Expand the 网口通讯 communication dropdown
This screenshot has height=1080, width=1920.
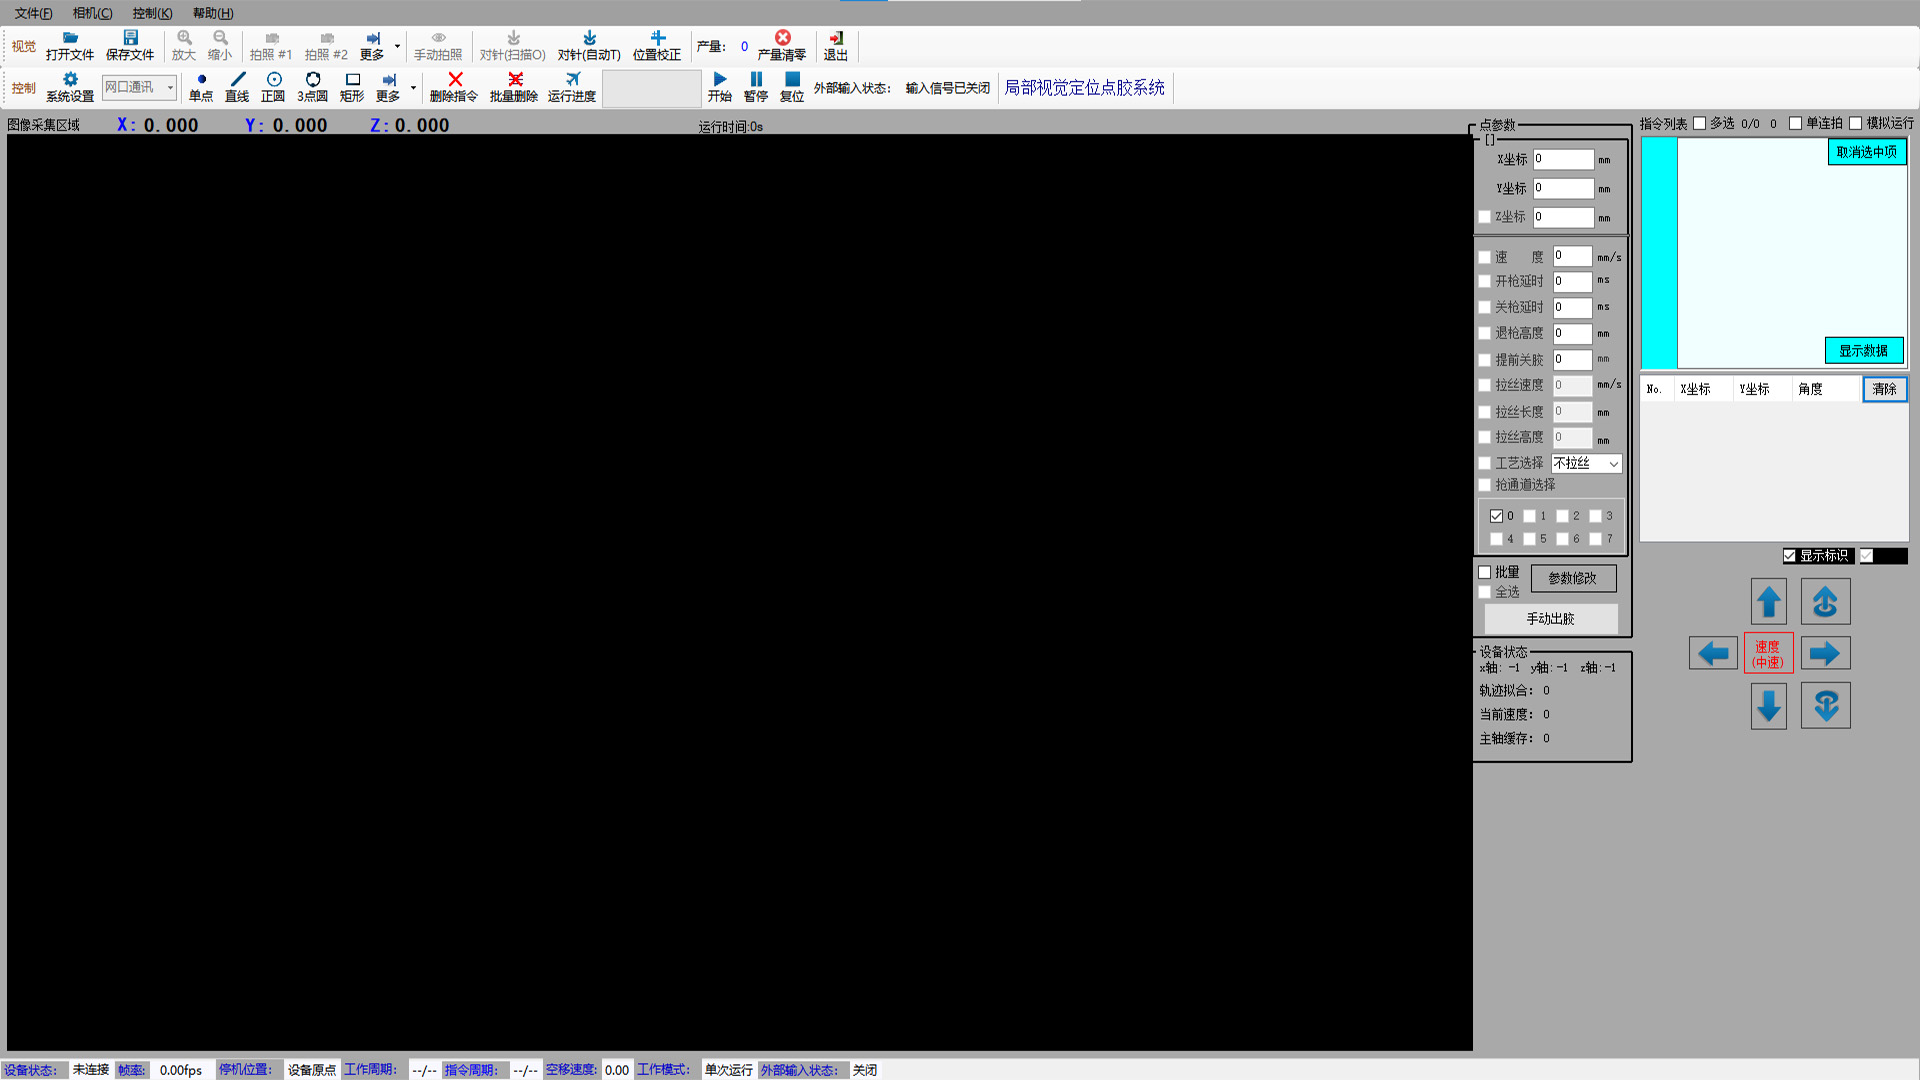(x=169, y=88)
